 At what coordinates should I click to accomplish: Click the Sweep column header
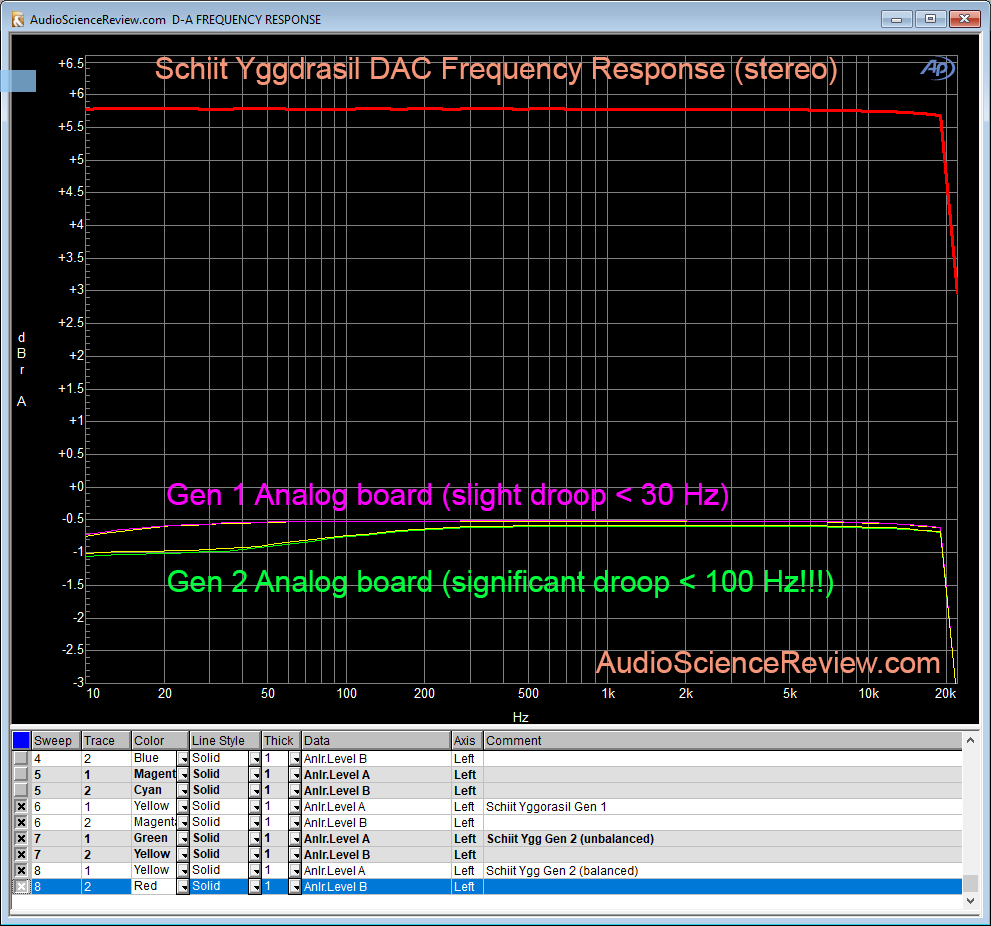coord(56,740)
